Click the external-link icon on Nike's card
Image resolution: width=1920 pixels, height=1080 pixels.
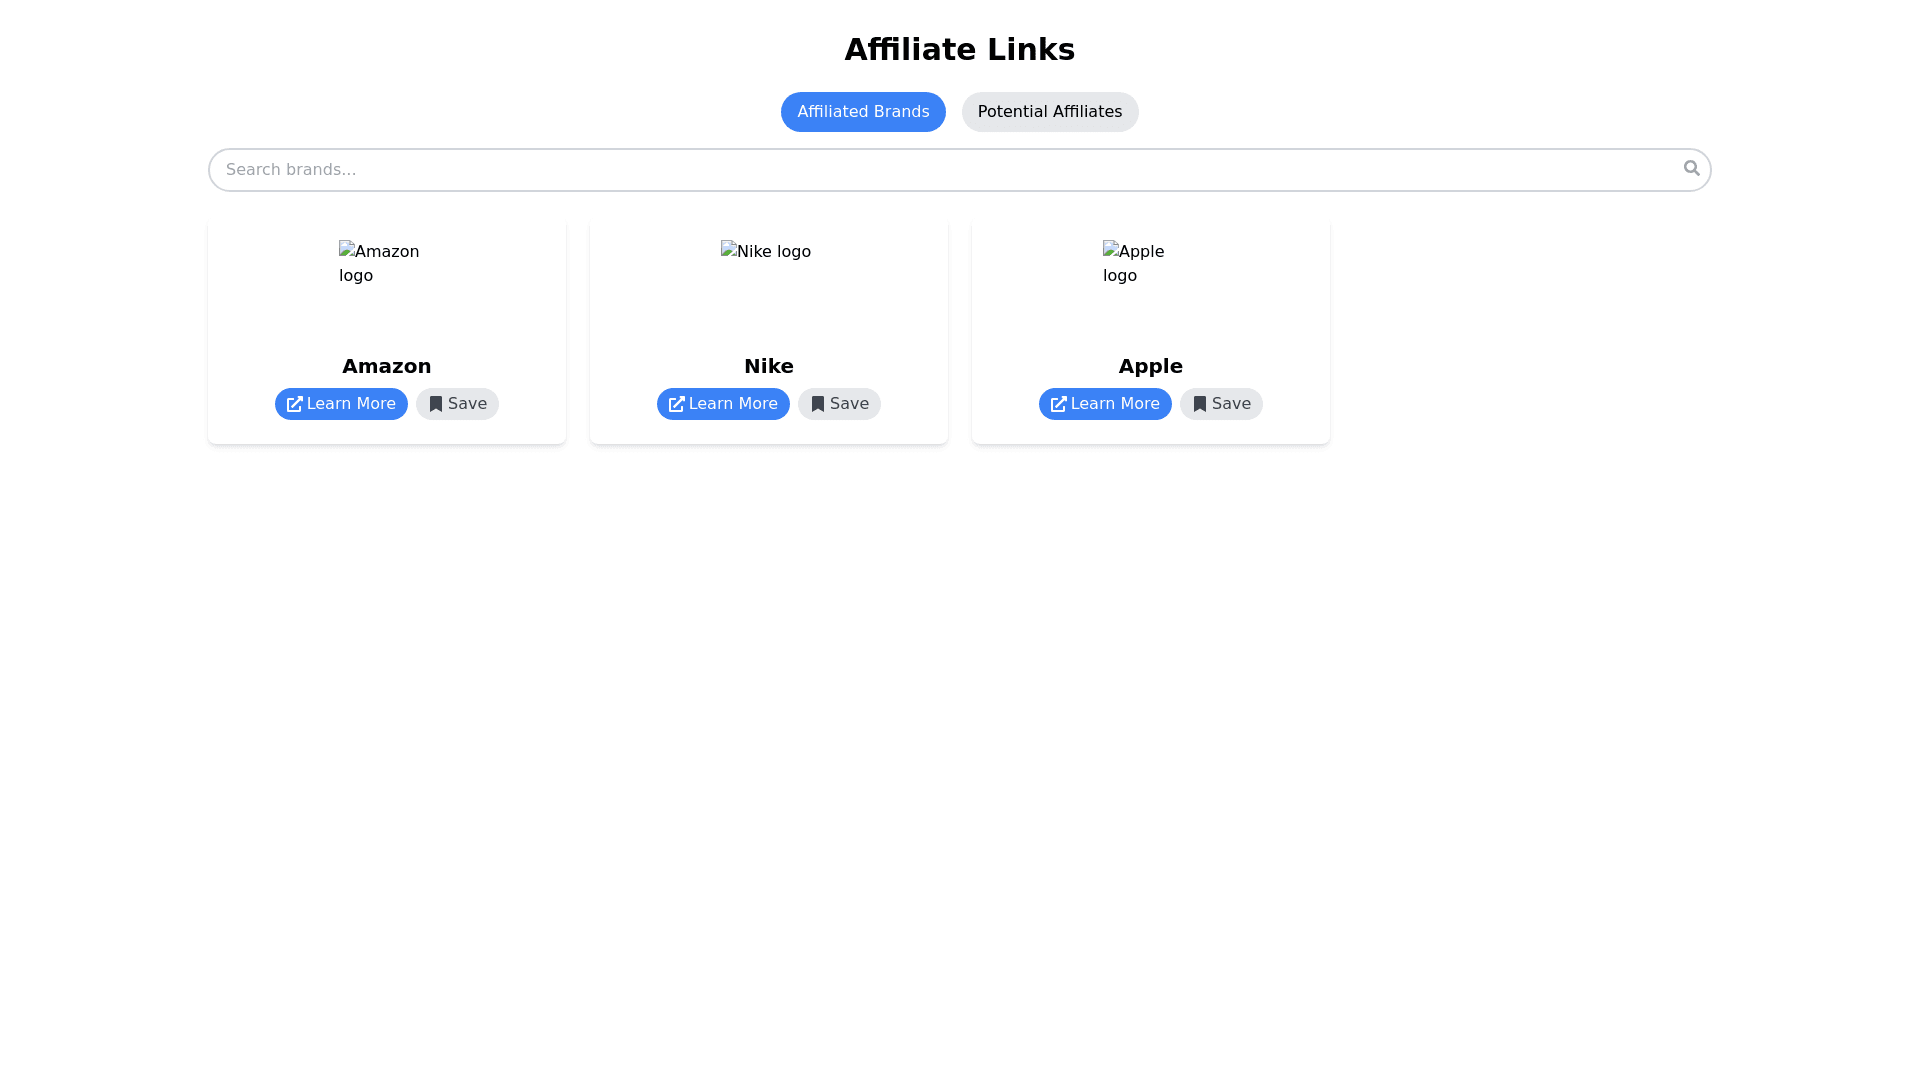(x=676, y=405)
